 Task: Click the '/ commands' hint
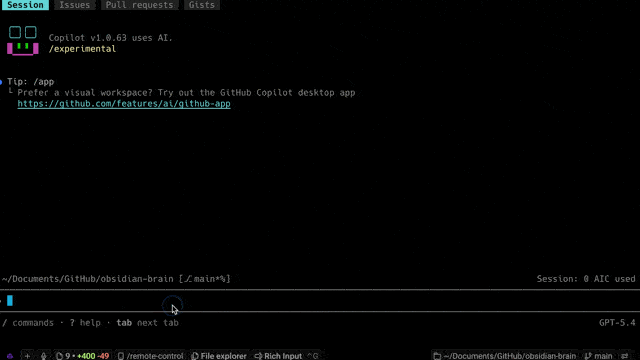point(28,323)
